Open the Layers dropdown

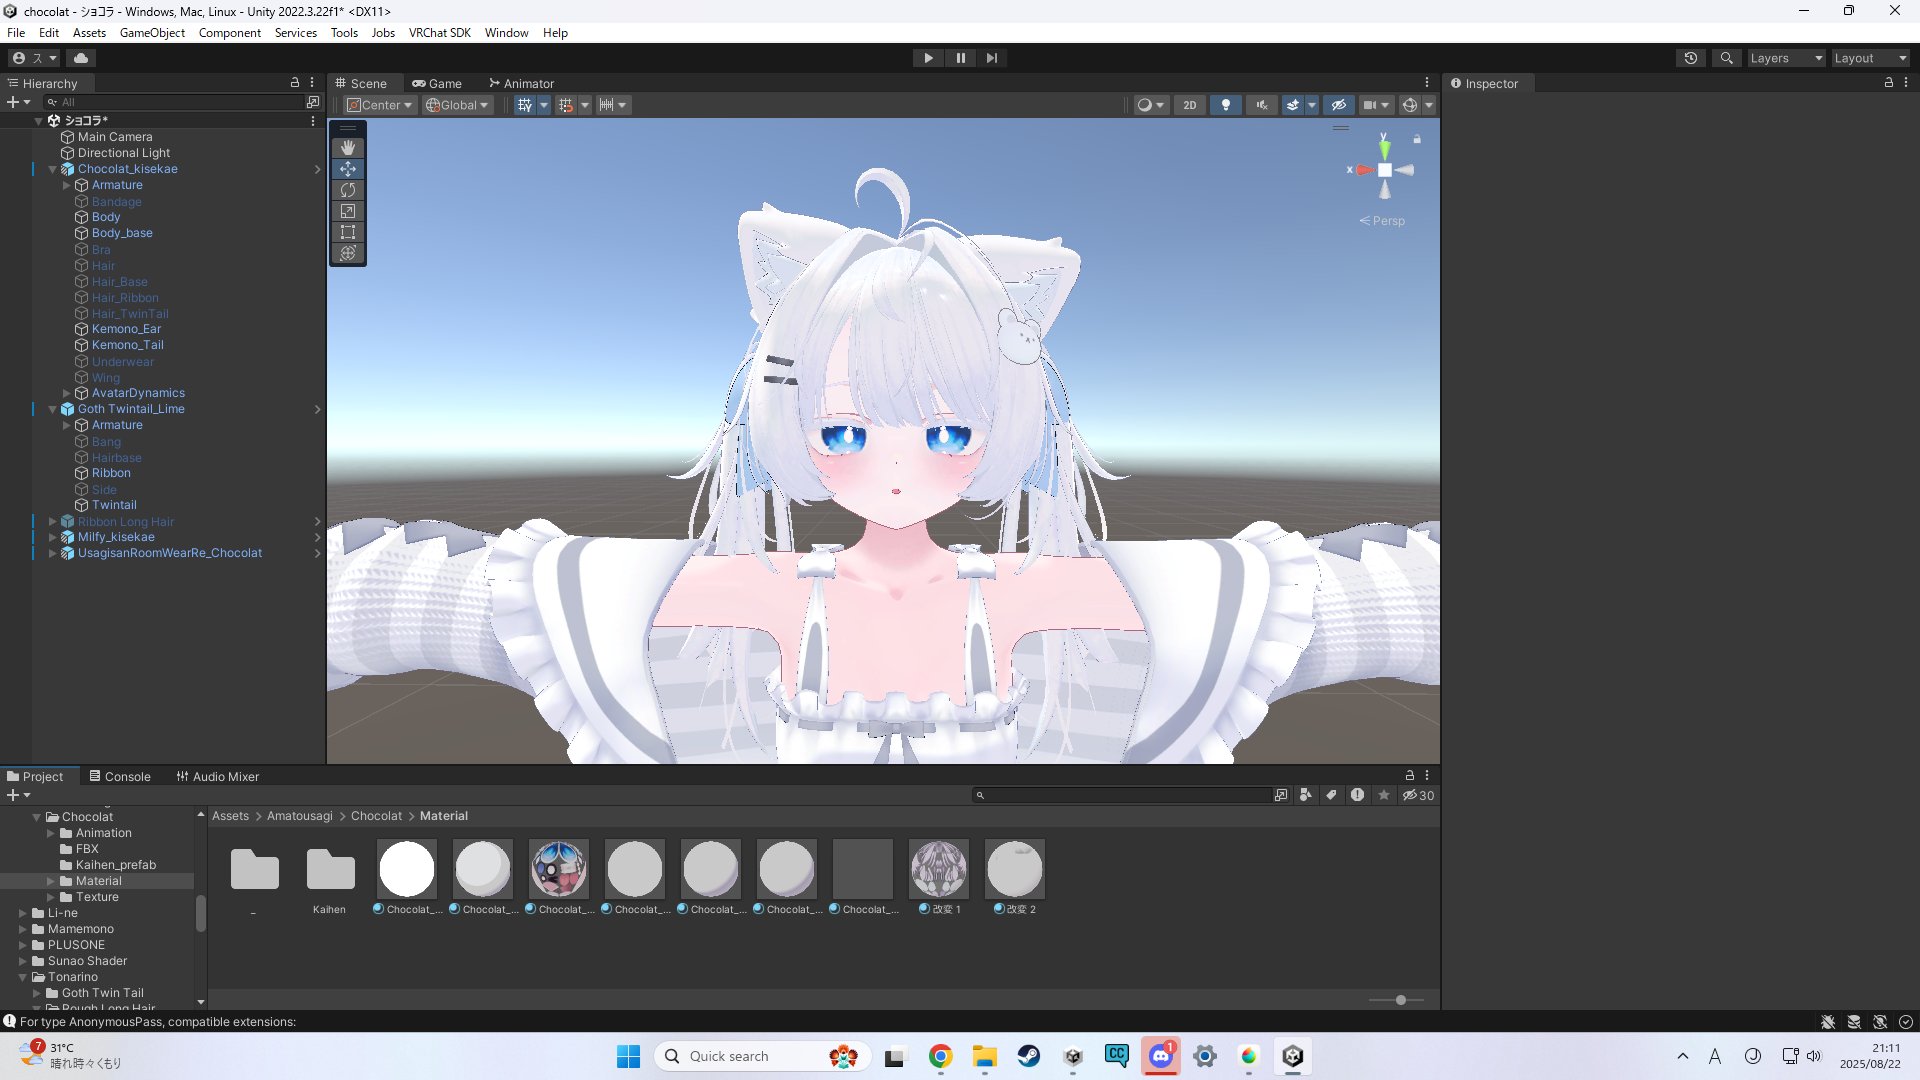(1786, 58)
